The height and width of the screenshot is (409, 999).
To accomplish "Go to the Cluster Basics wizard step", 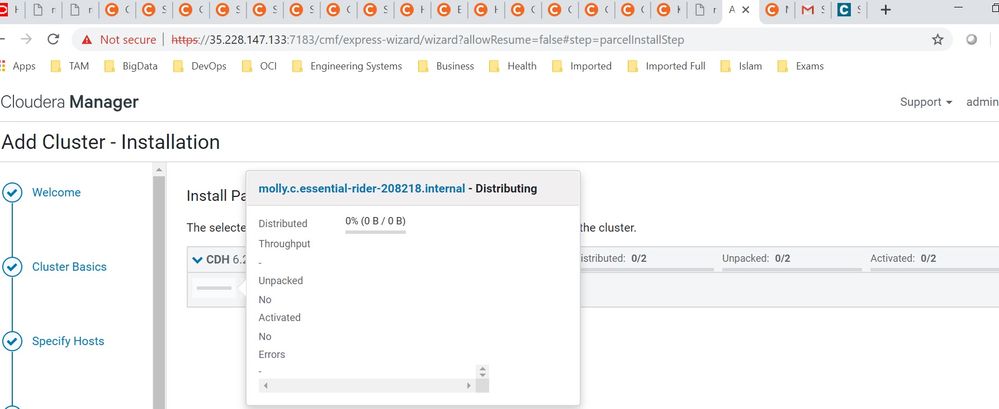I will click(x=69, y=267).
